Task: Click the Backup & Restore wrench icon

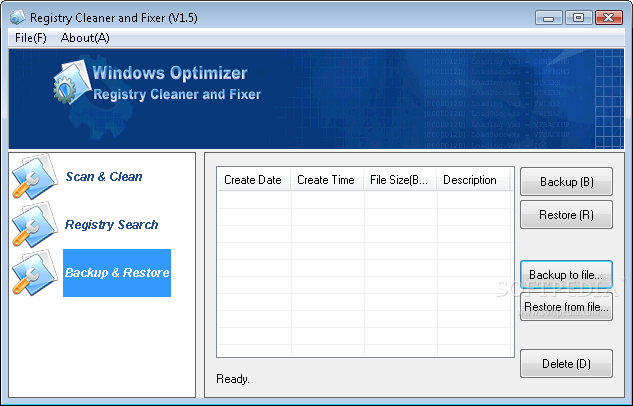Action: point(35,272)
